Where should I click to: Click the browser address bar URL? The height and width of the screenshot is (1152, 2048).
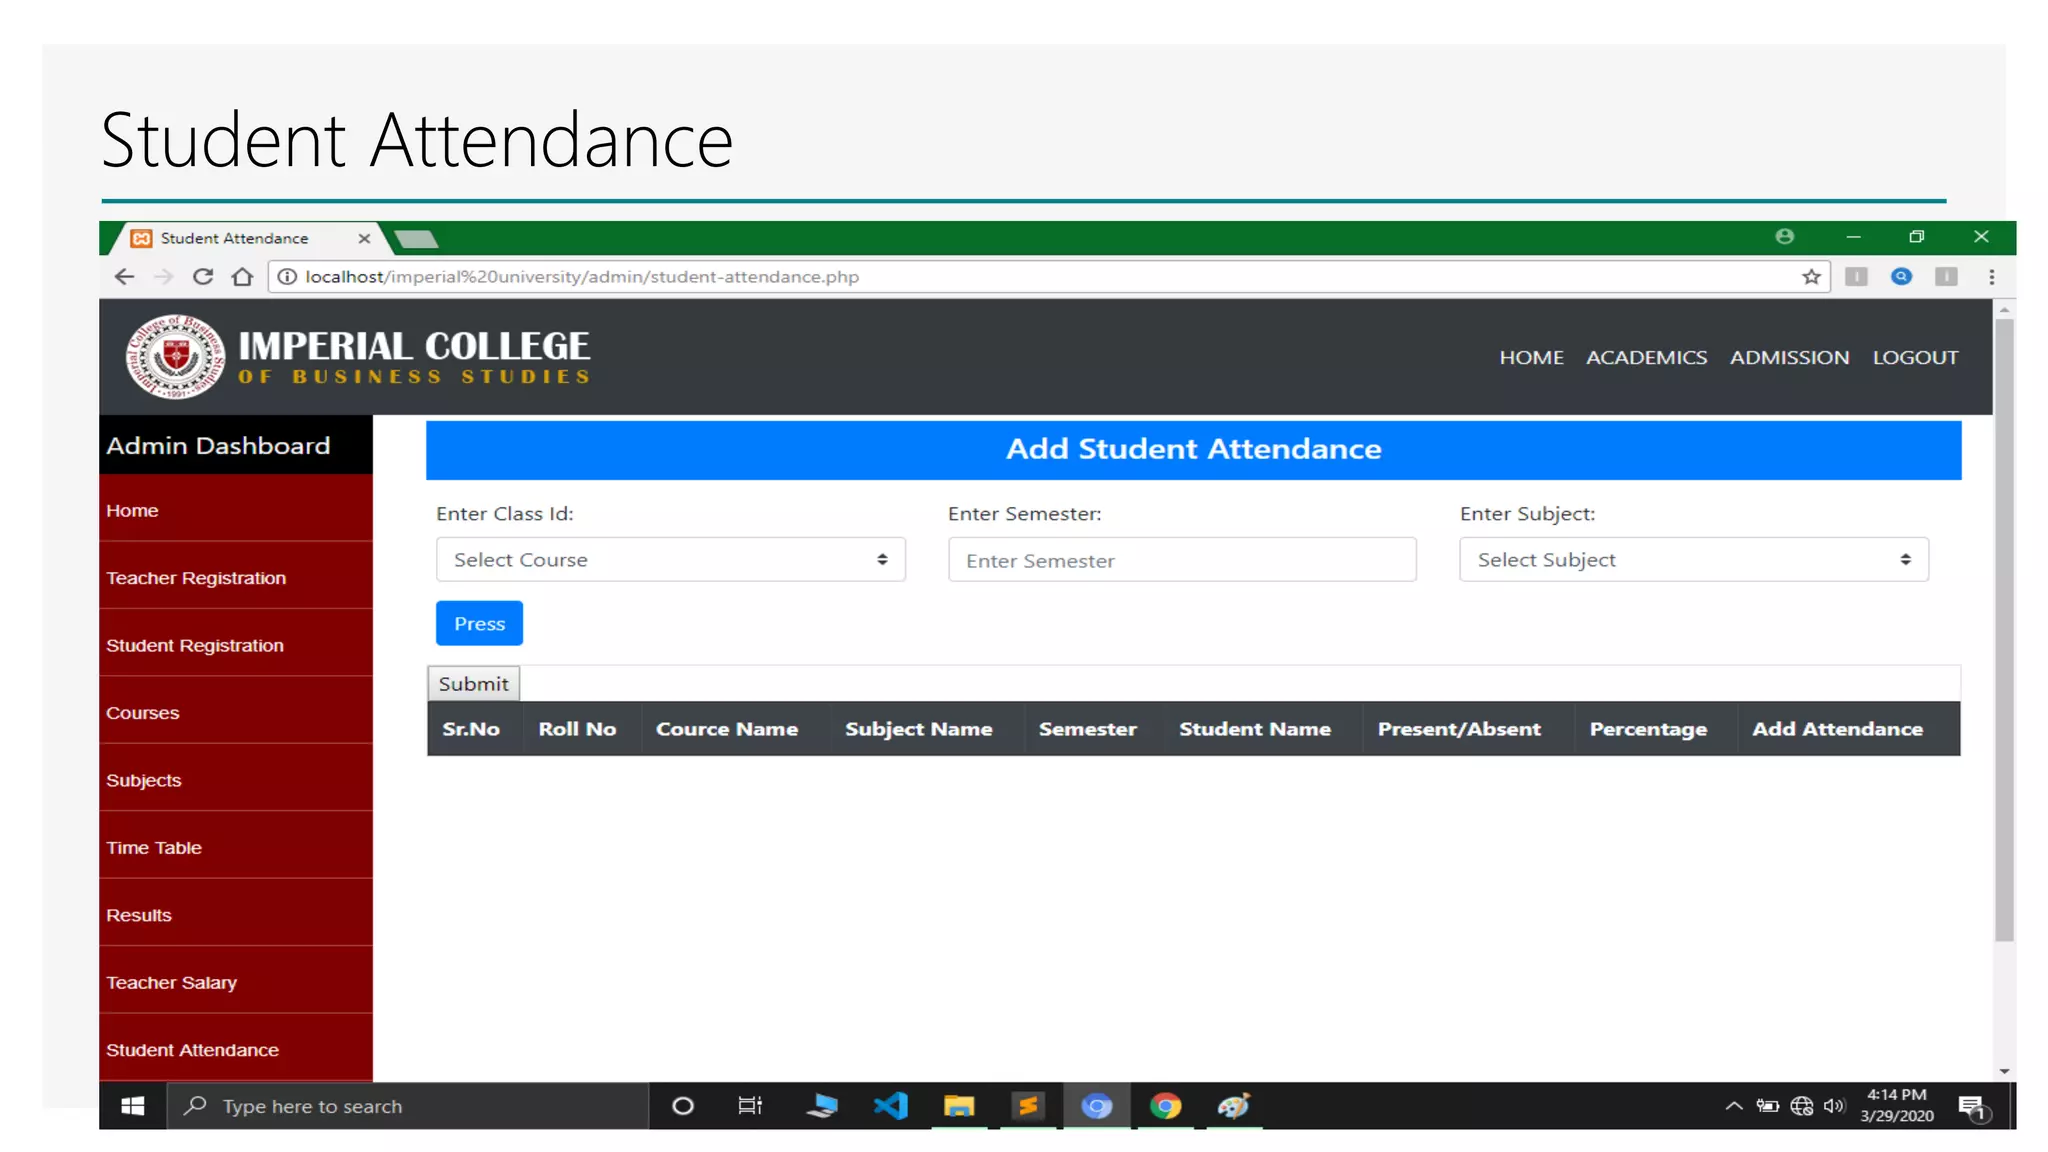tap(582, 277)
